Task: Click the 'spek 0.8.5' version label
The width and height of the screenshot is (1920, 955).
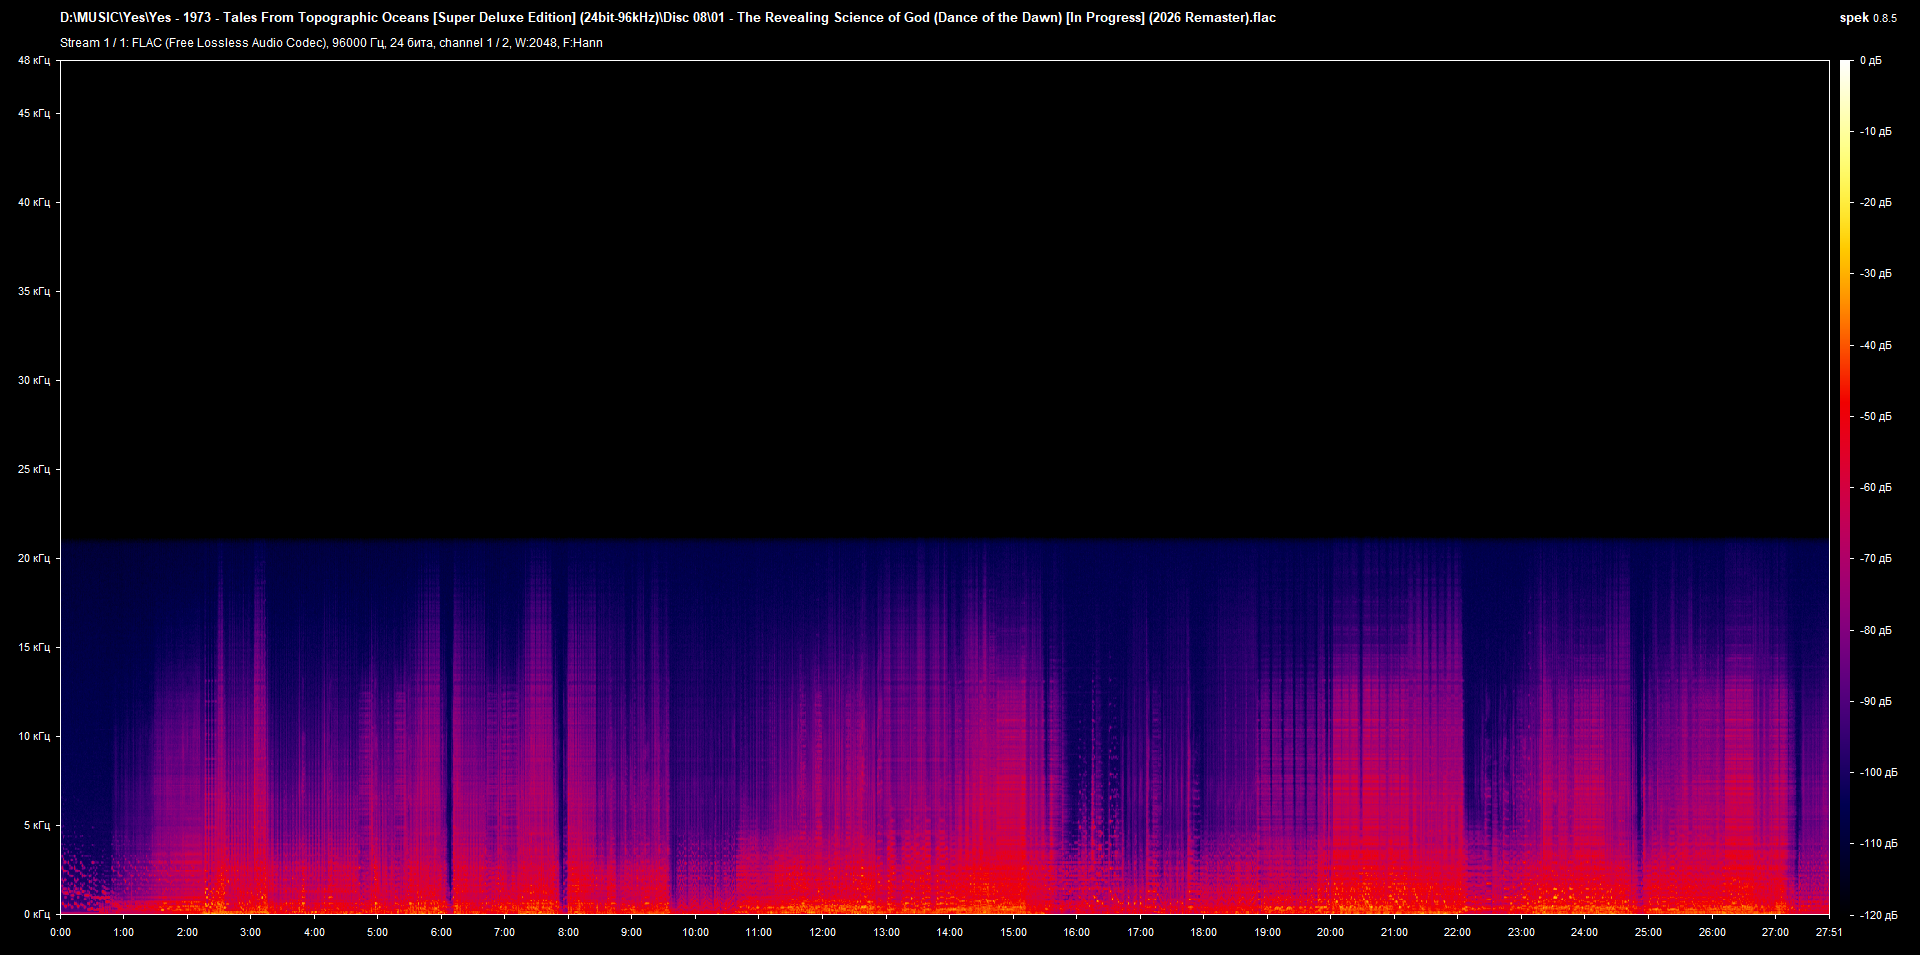Action: pyautogui.click(x=1868, y=18)
